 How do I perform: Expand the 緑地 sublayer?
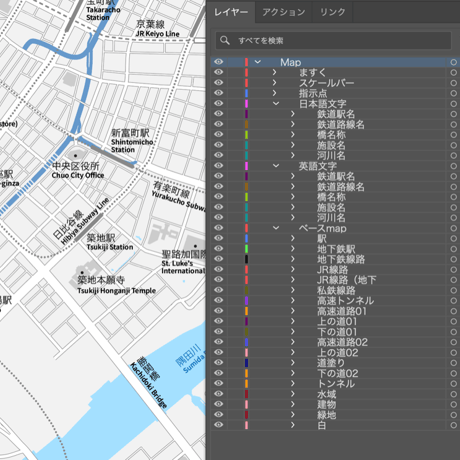[x=293, y=414]
